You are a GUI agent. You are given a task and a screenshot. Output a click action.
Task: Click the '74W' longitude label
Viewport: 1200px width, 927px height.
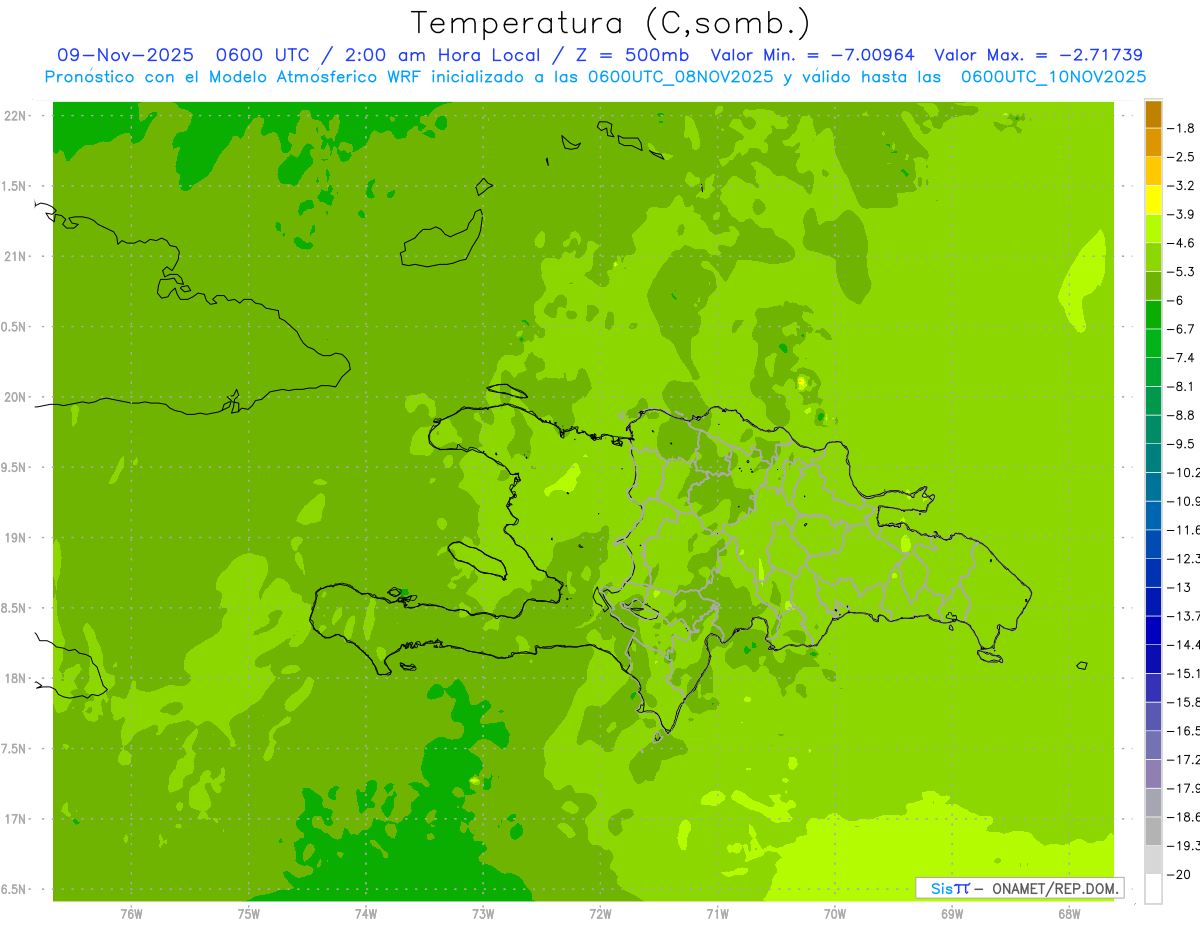365,914
